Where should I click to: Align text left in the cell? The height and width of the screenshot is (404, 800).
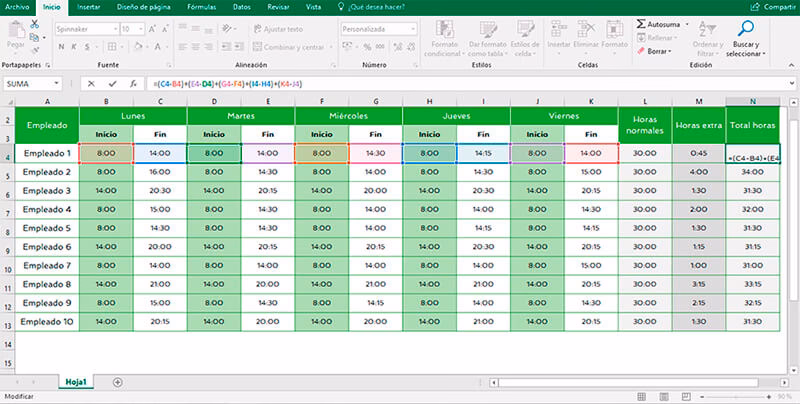(182, 47)
